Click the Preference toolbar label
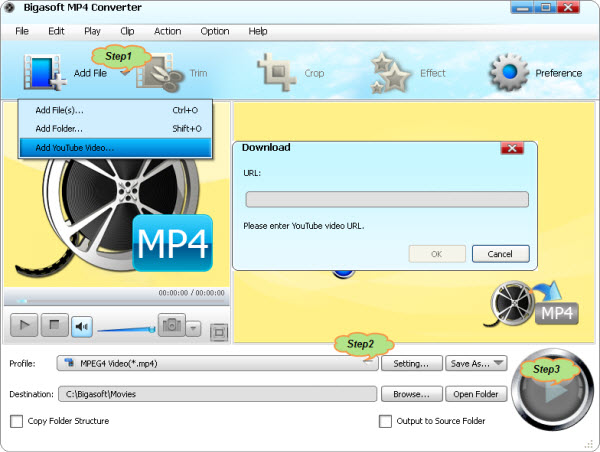 coord(559,73)
